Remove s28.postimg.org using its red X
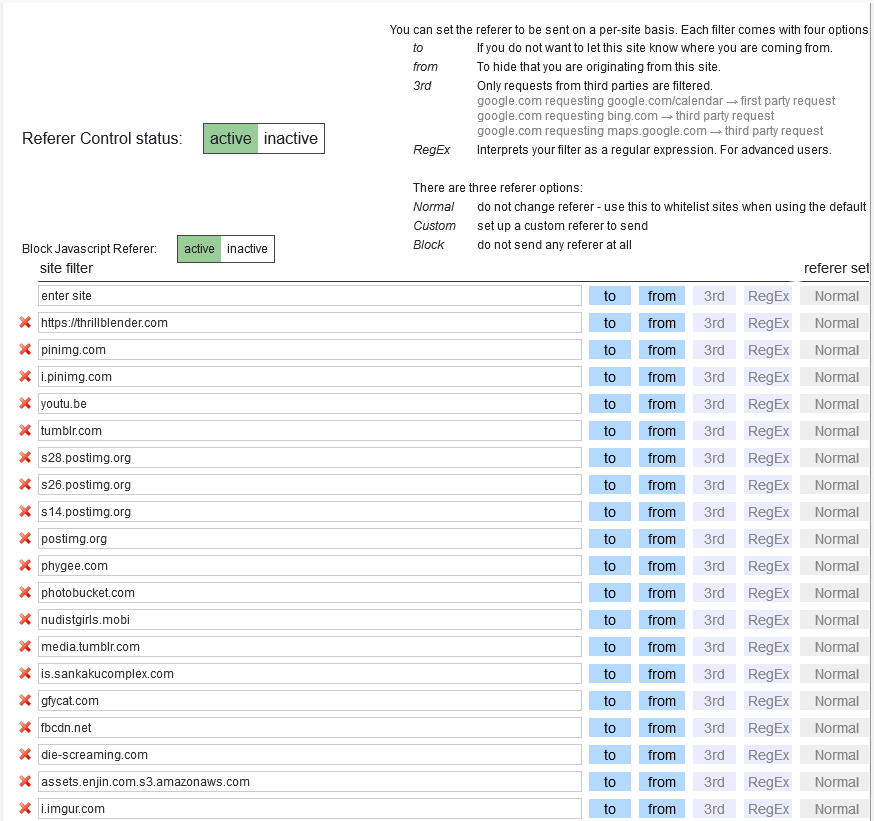Viewport: 874px width, 821px height. [25, 458]
